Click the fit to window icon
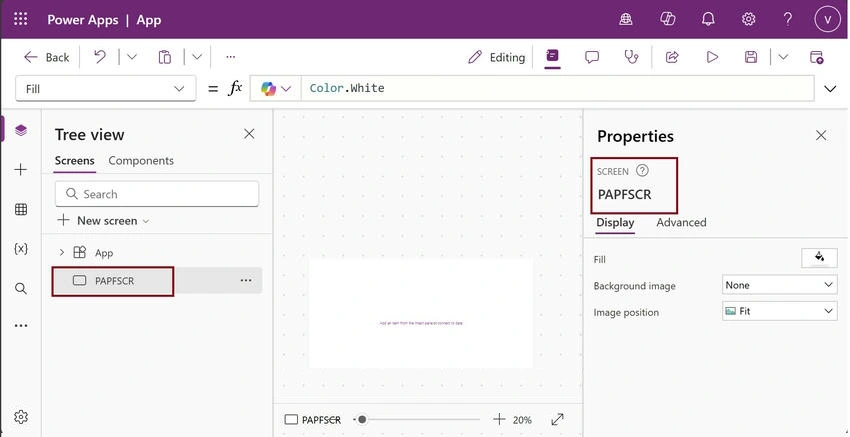 tap(557, 419)
